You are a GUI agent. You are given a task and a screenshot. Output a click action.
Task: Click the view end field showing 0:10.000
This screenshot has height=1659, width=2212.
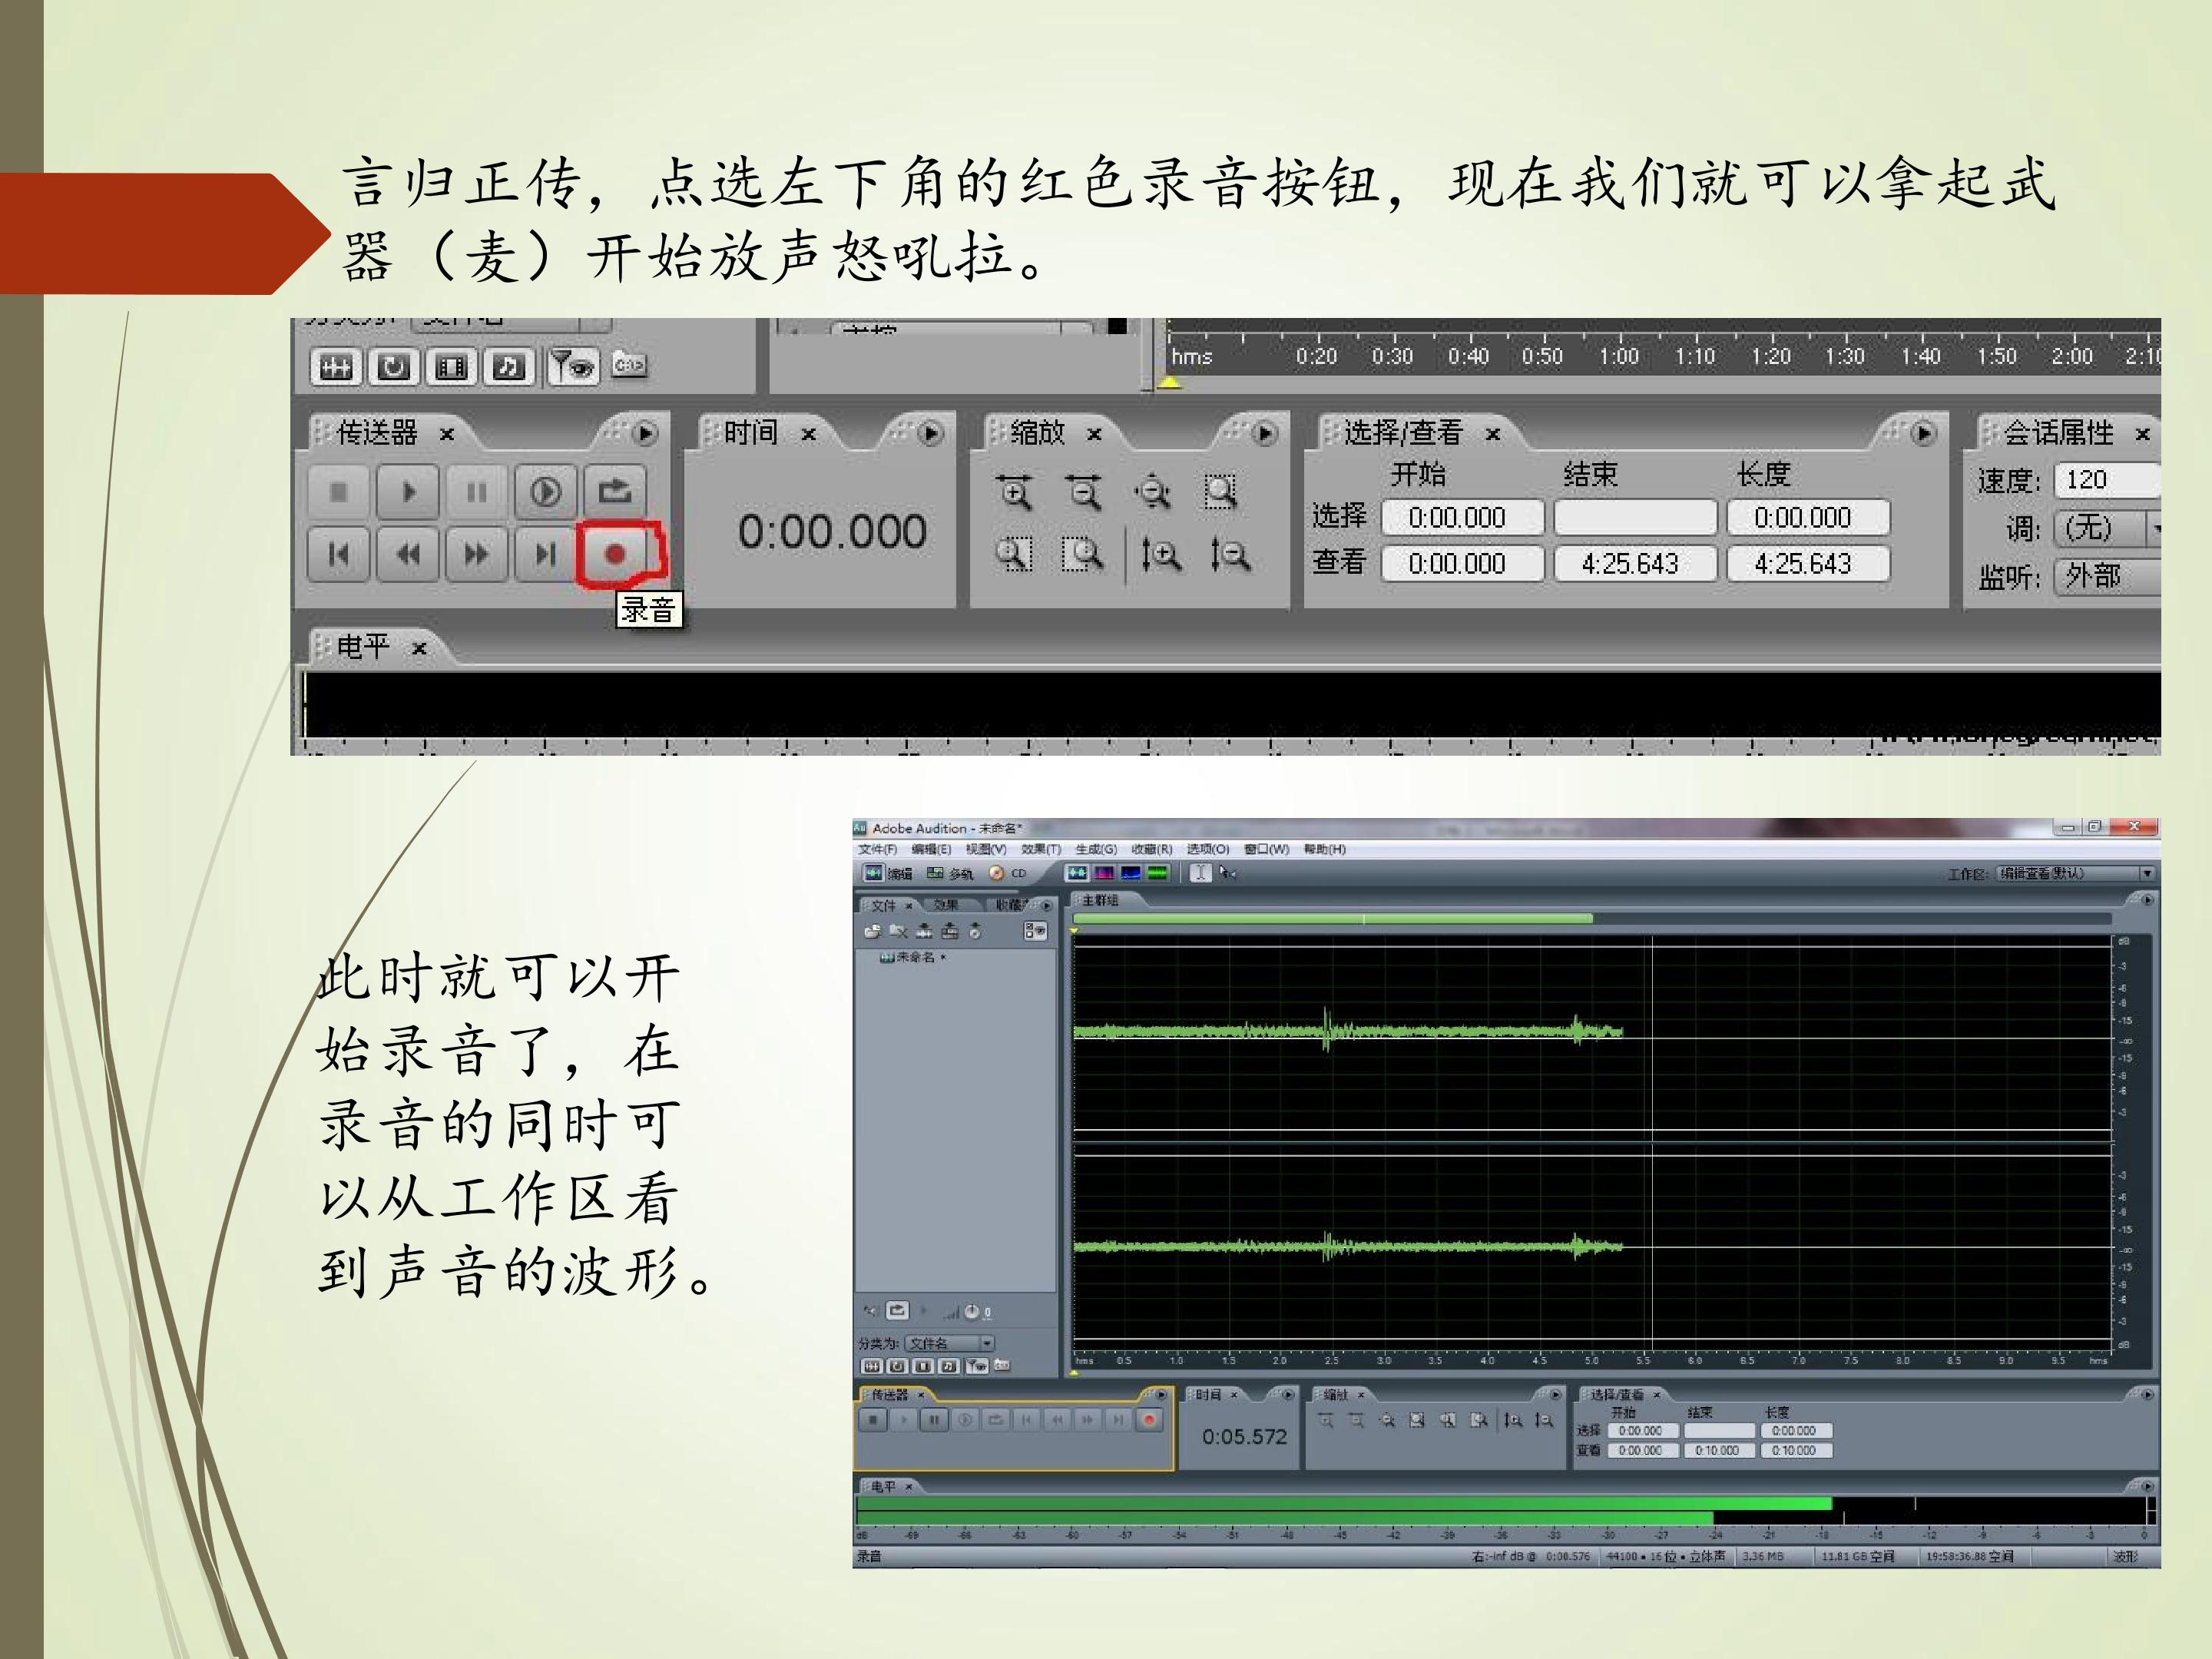click(1718, 1450)
